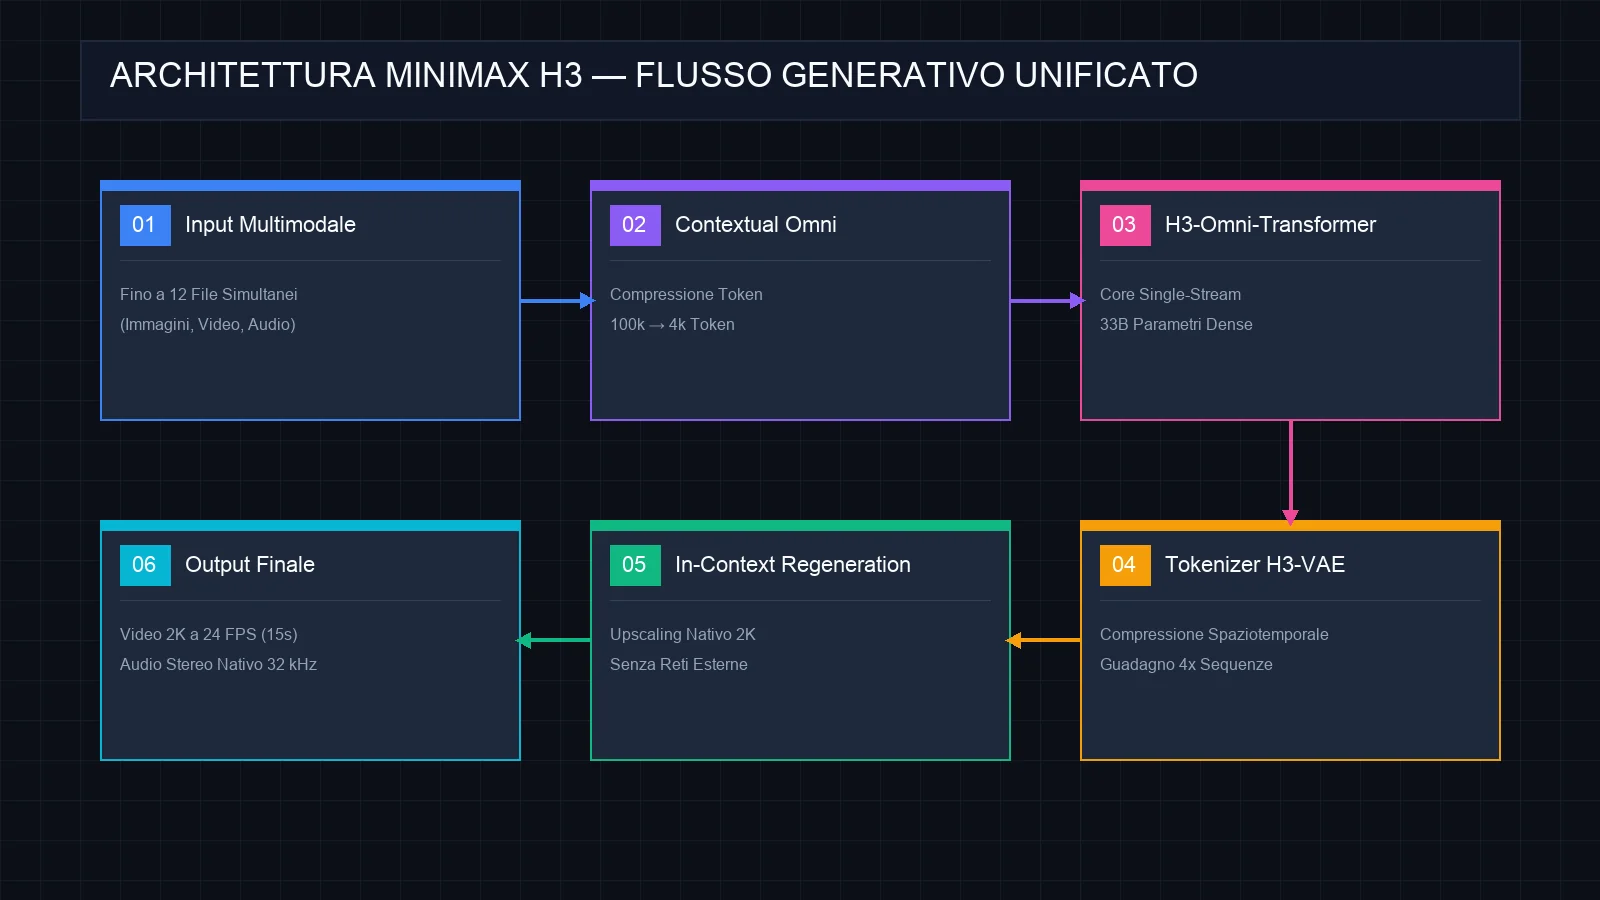This screenshot has width=1600, height=900.
Task: Click the orange 04 number badge
Action: [x=1125, y=565]
